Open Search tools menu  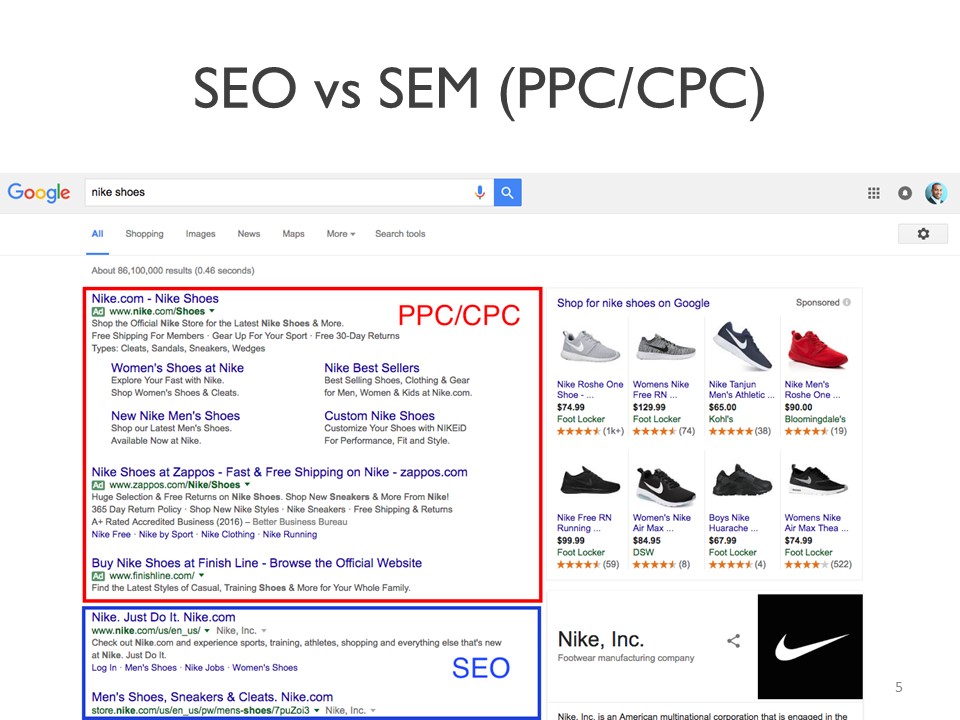400,234
